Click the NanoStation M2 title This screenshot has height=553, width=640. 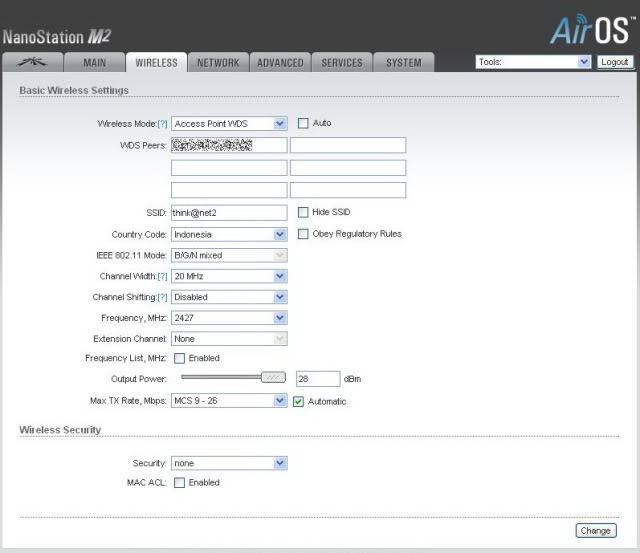57,37
